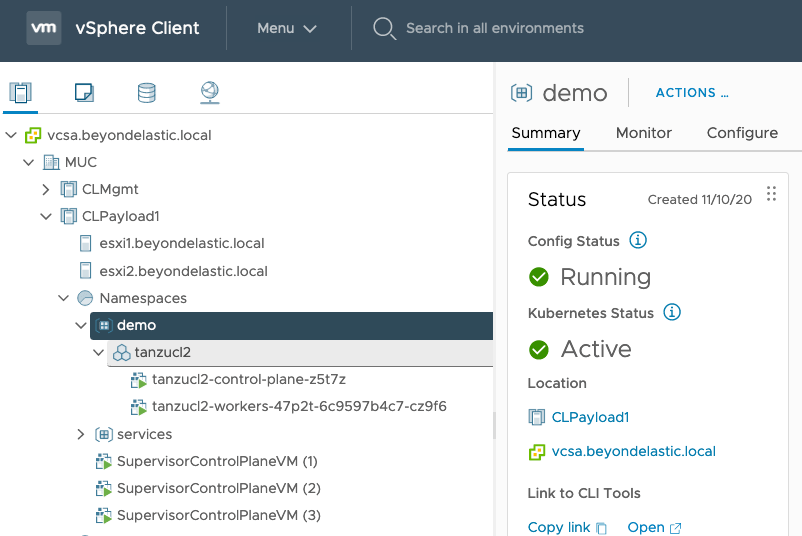The height and width of the screenshot is (536, 802).
Task: Click the search magnifier icon
Action: [x=384, y=28]
